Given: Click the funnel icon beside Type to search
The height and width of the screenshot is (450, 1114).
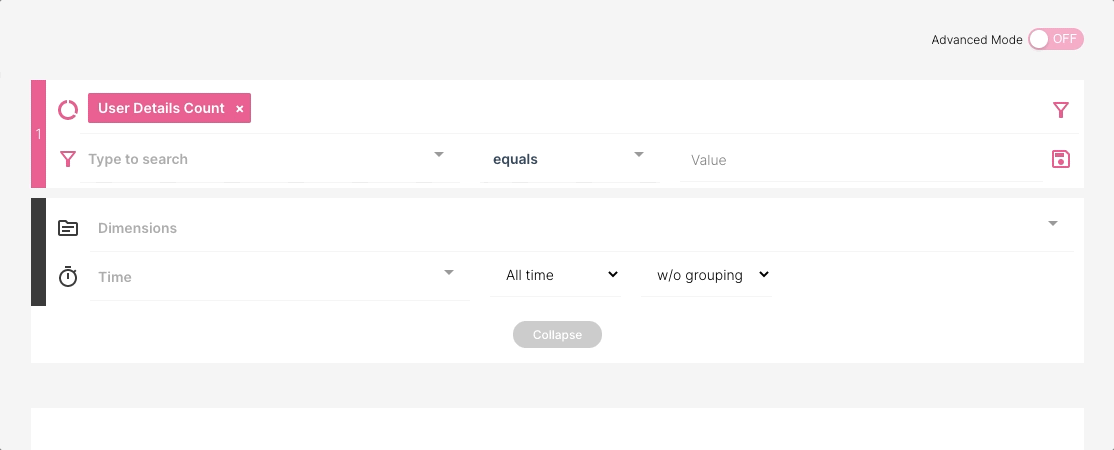Looking at the screenshot, I should pyautogui.click(x=68, y=159).
